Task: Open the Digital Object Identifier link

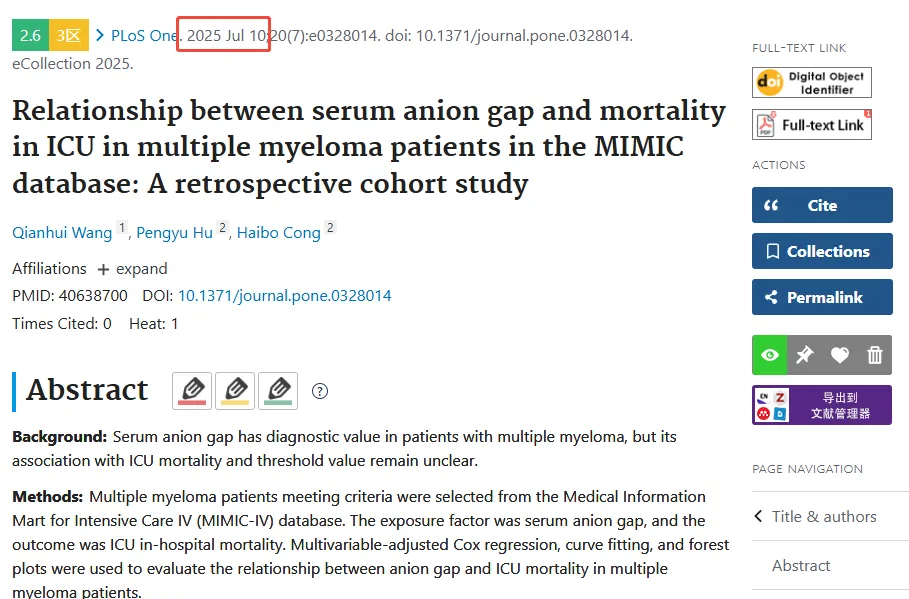Action: click(x=812, y=83)
